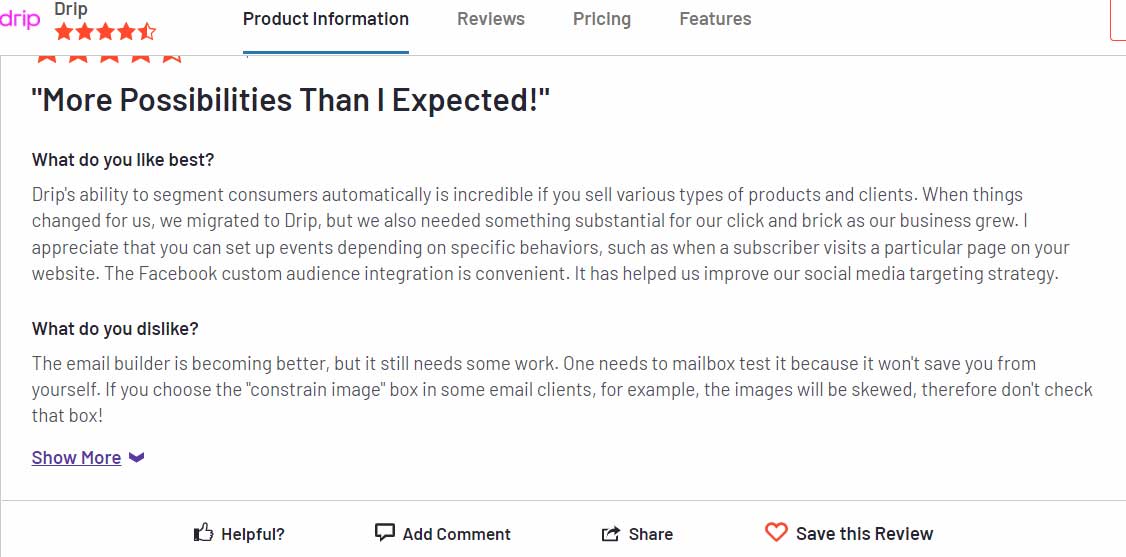Click the Drip logo

tap(19, 19)
